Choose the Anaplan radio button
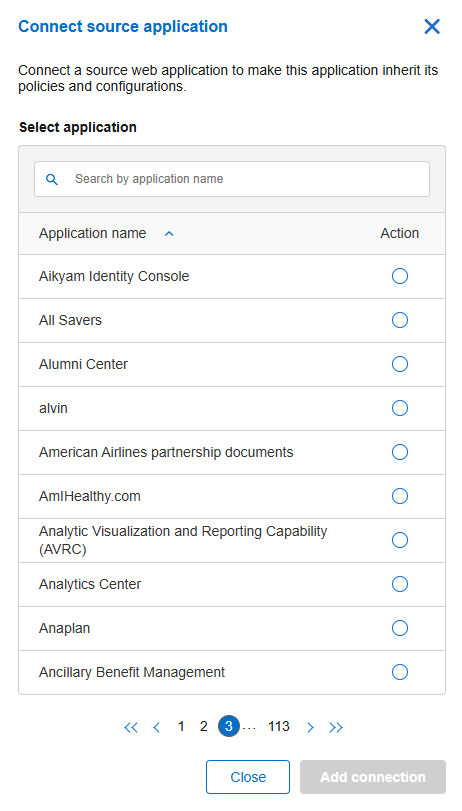Viewport: 462px width, 811px height. tap(399, 628)
